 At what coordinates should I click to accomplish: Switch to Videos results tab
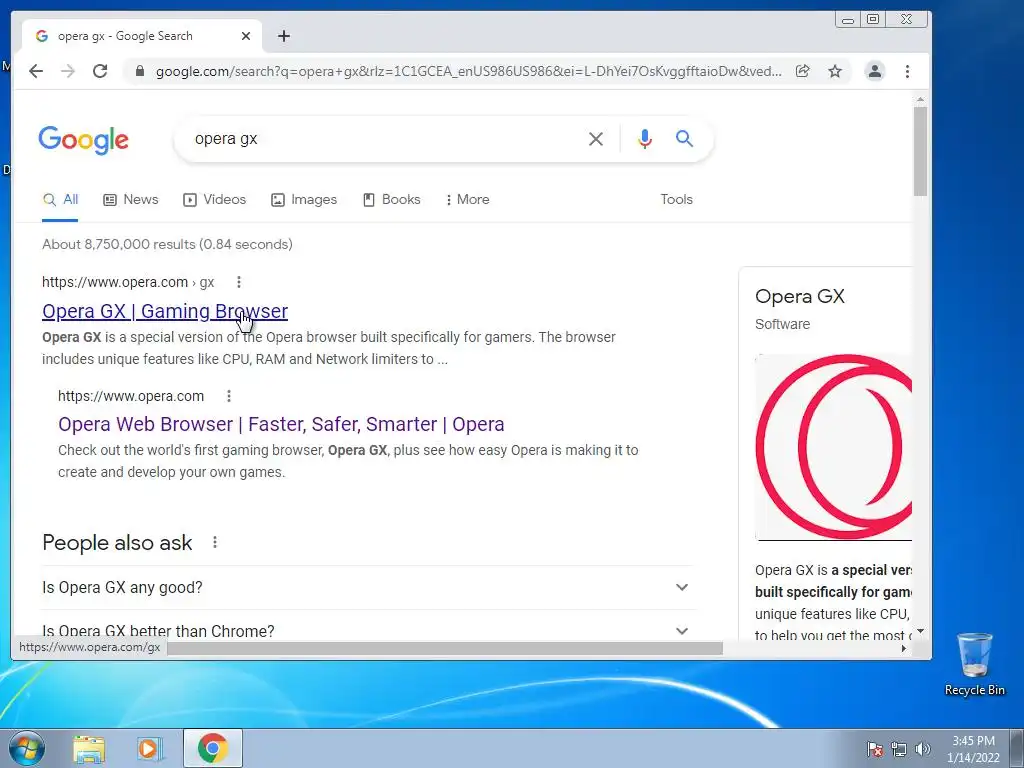pyautogui.click(x=214, y=200)
